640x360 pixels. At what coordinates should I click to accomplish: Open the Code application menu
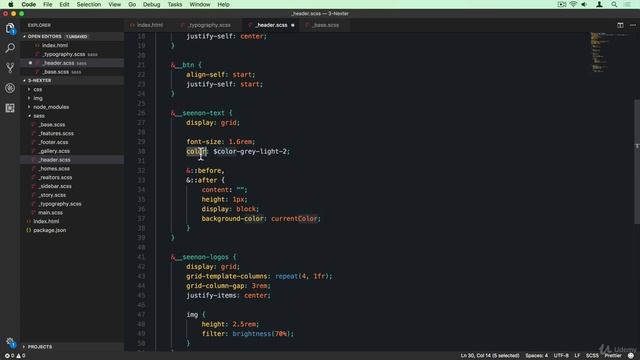[29, 4]
